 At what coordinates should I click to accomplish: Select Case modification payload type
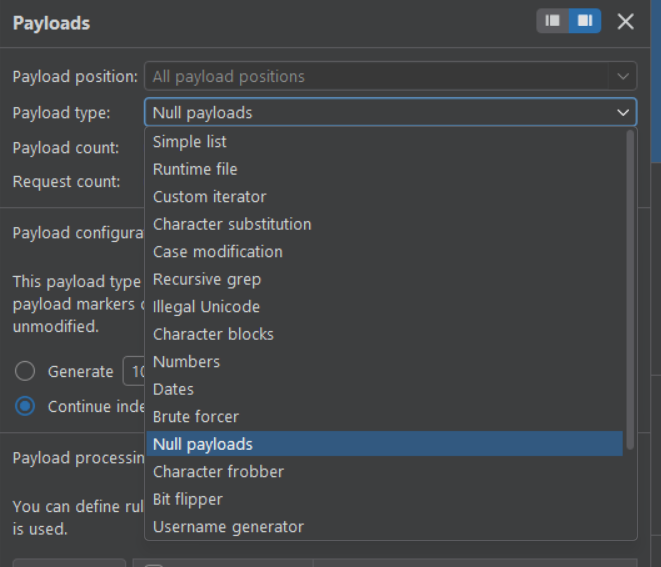pos(384,252)
